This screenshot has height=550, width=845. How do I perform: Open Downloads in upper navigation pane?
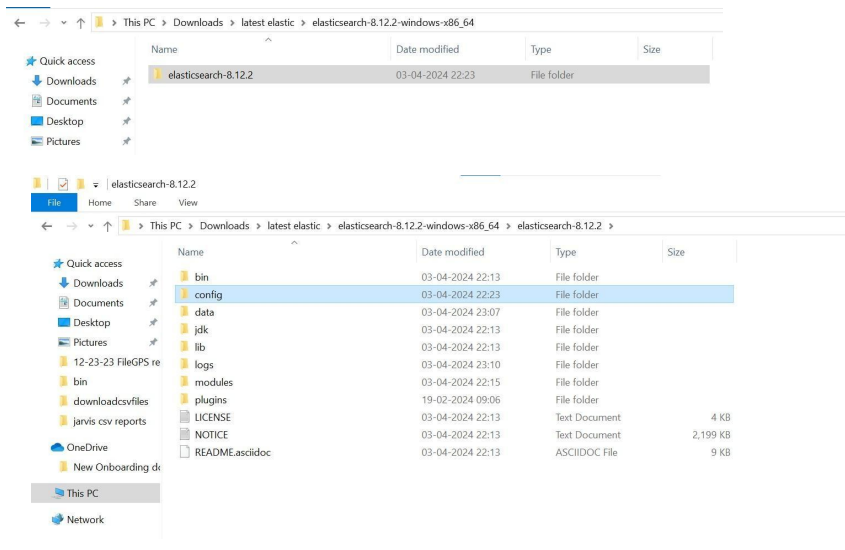(x=64, y=81)
